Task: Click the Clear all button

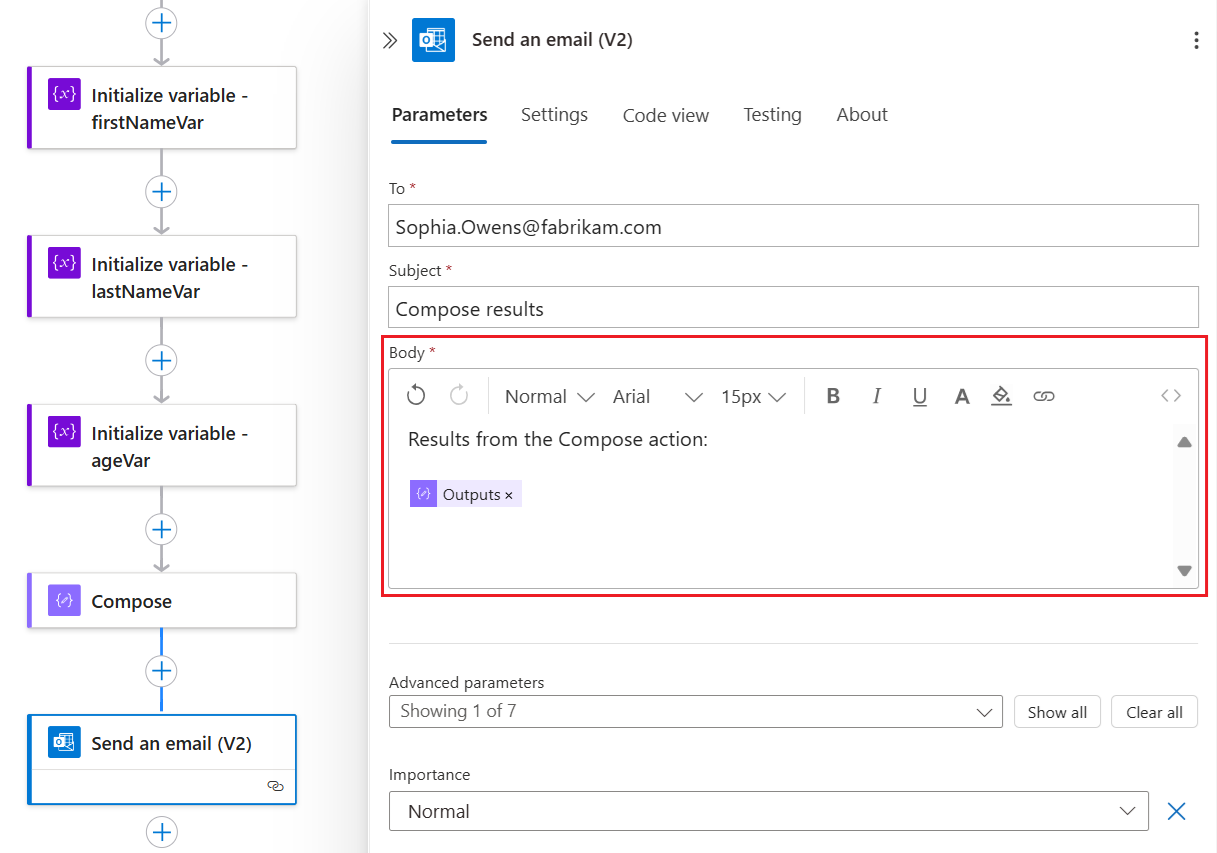Action: tap(1154, 712)
